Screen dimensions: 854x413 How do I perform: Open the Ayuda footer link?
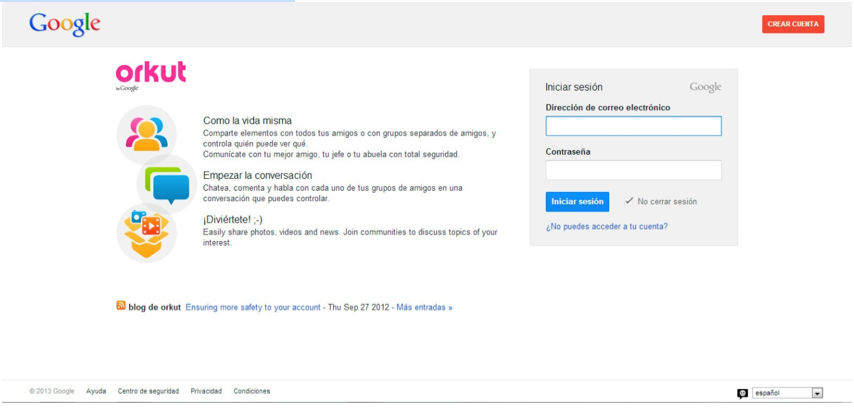(x=96, y=391)
